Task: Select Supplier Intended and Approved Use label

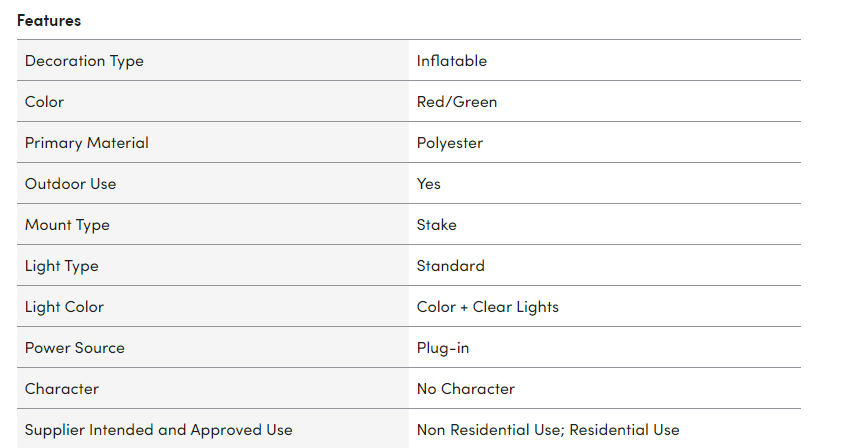Action: click(158, 430)
